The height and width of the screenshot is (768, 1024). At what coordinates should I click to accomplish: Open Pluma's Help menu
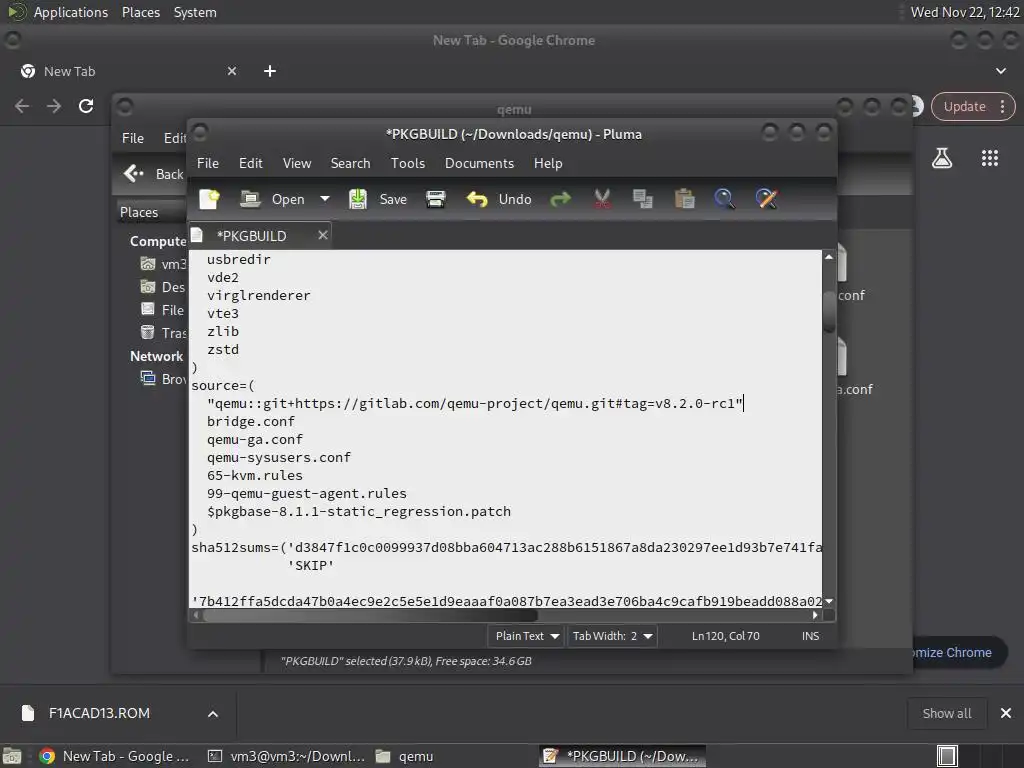pos(548,163)
